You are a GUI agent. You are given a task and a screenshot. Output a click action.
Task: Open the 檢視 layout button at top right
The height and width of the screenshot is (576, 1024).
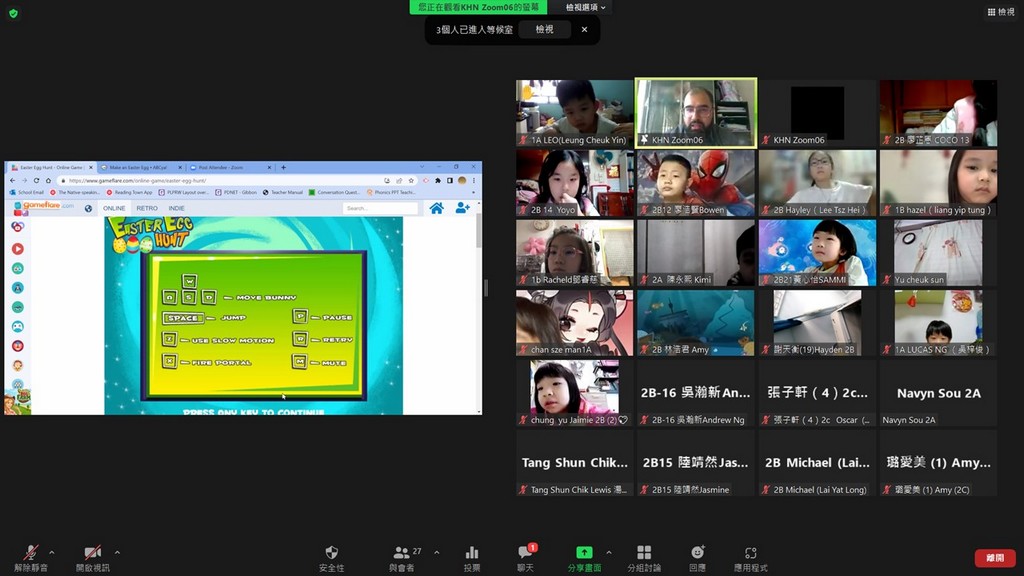tap(1000, 12)
